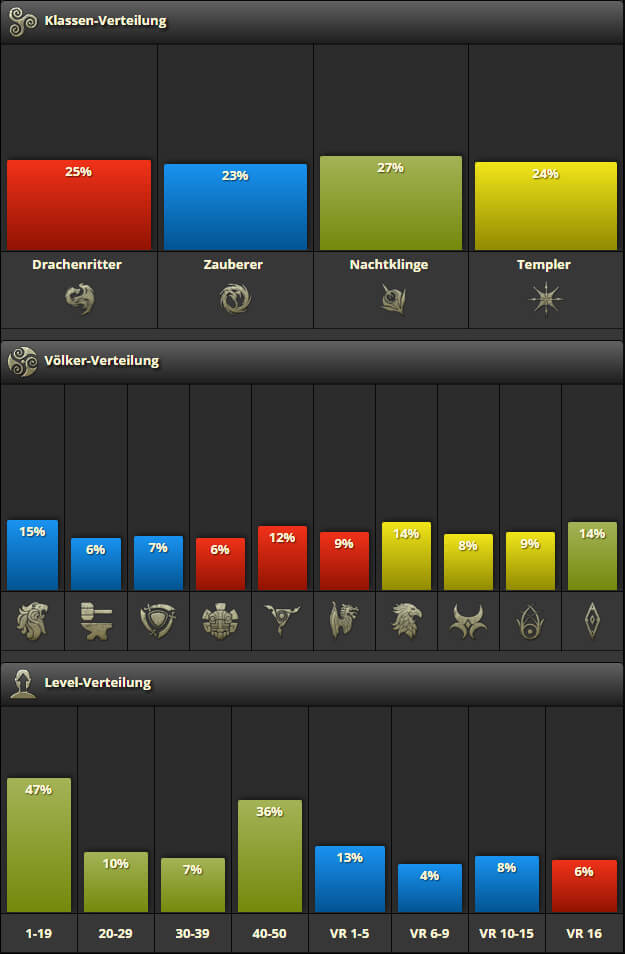Select the hammer and anvil race icon

pos(96,621)
